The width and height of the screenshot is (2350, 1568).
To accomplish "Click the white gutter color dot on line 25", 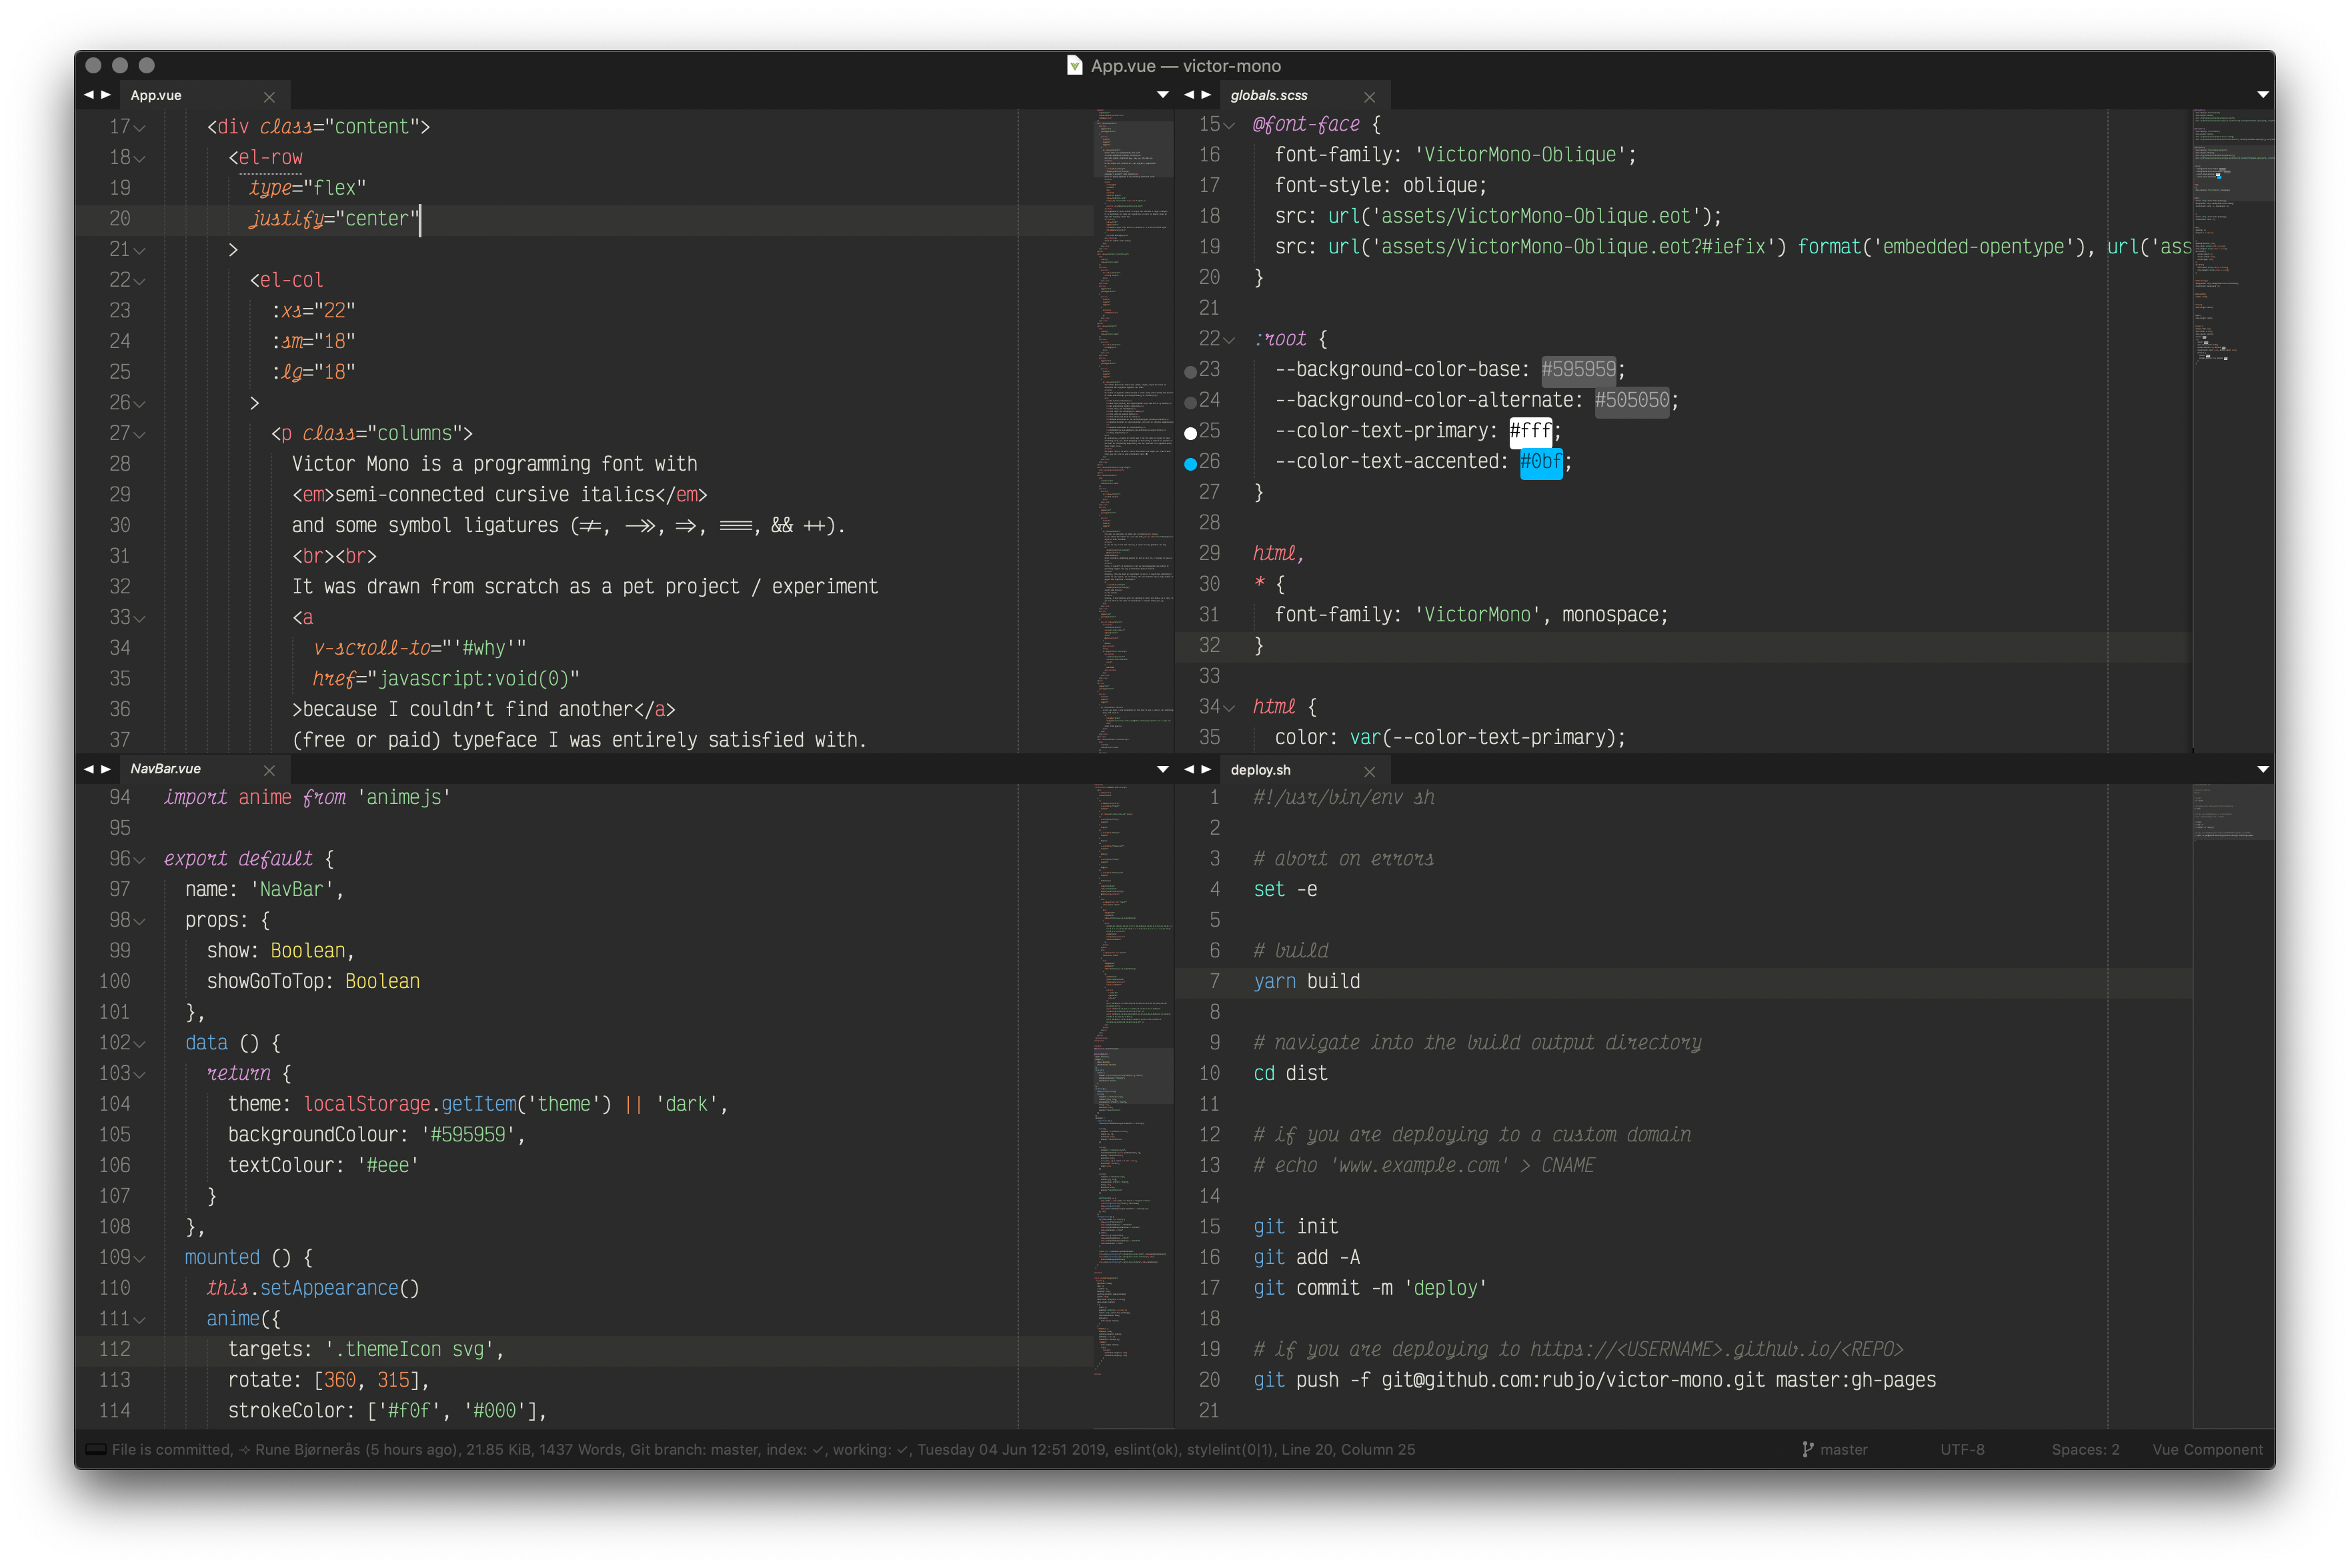I will [x=1190, y=433].
